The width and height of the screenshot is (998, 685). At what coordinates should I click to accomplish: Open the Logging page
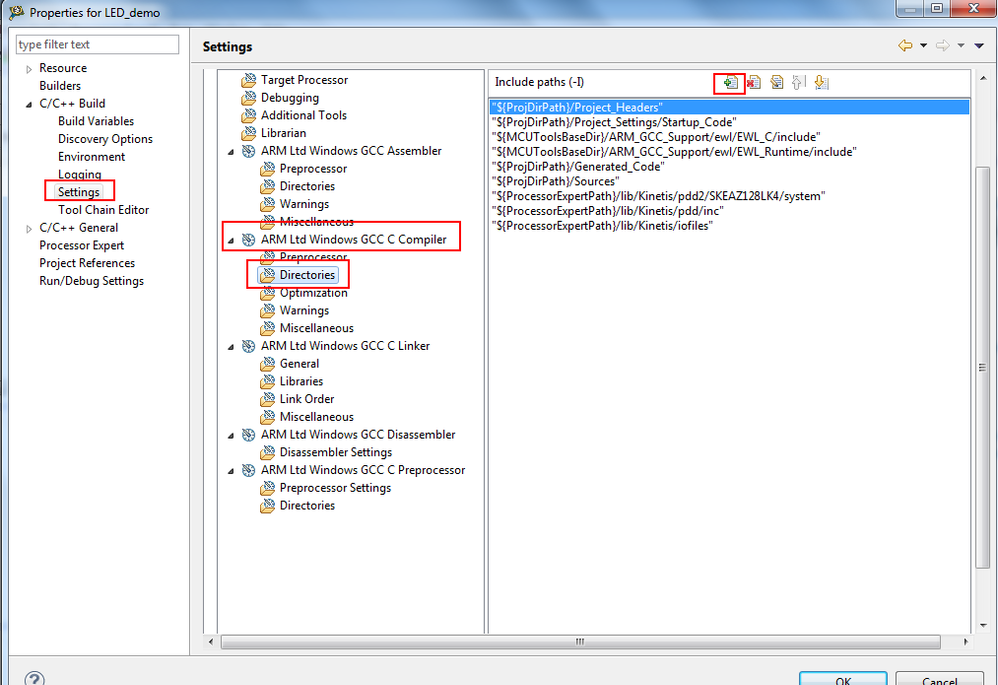[x=79, y=174]
